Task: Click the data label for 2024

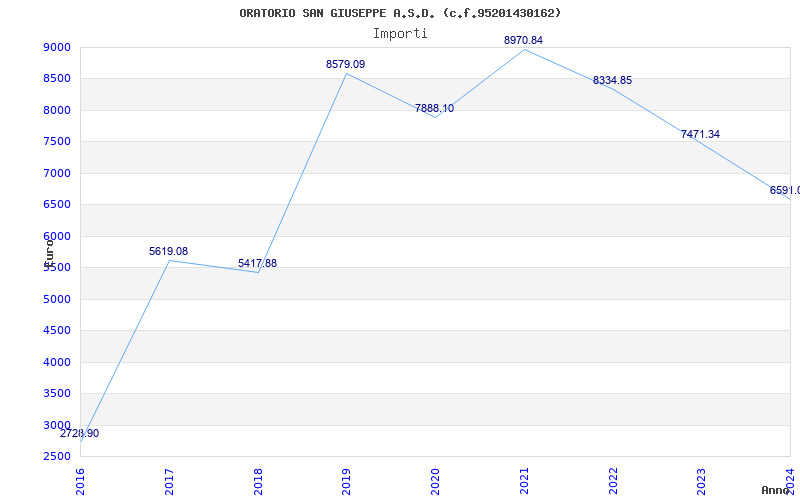Action: click(x=785, y=191)
